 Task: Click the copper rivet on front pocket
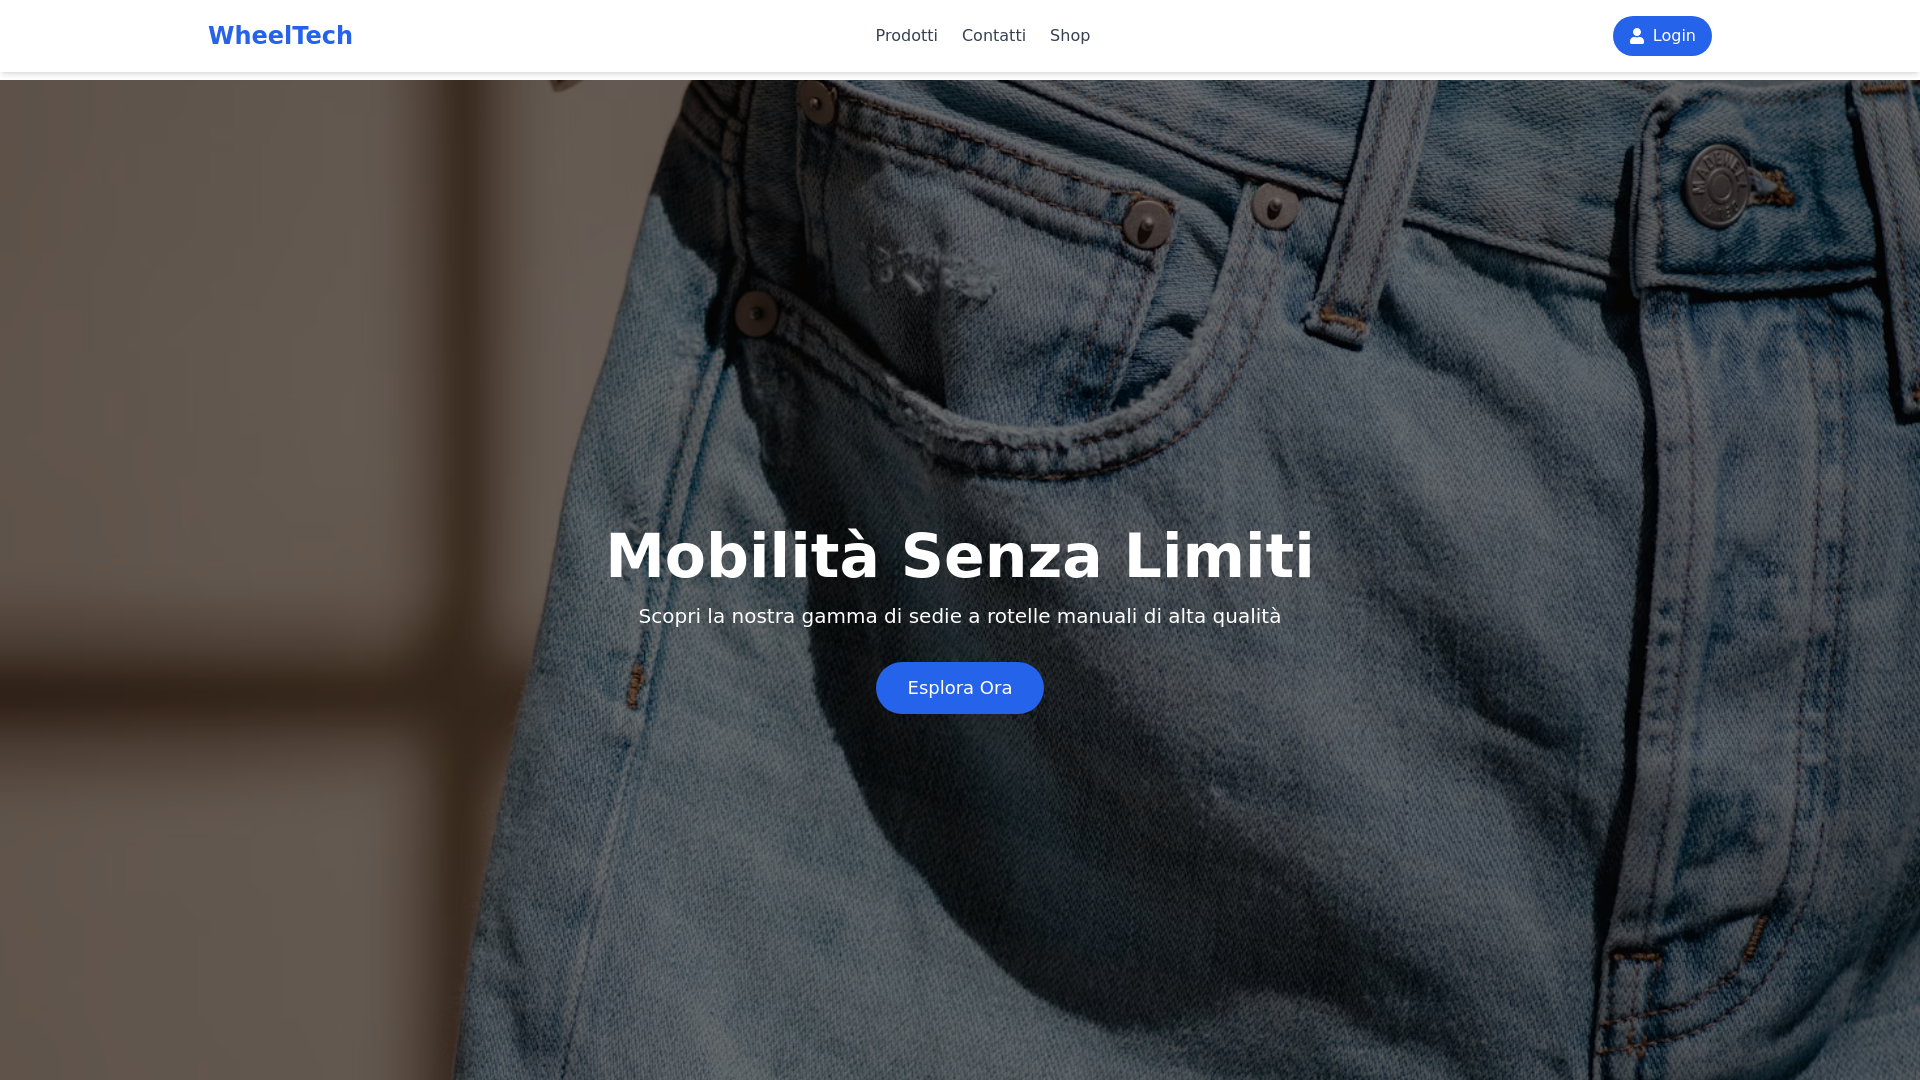click(1147, 222)
